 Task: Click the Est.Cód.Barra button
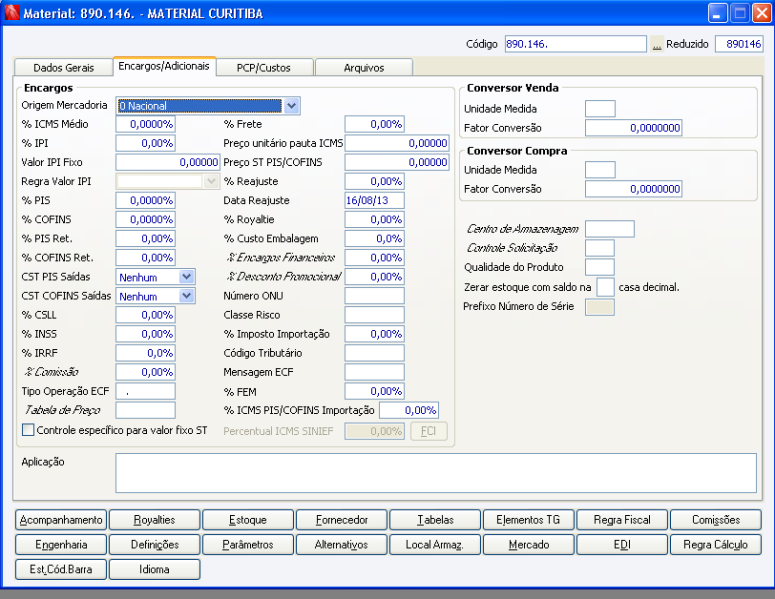[60, 570]
